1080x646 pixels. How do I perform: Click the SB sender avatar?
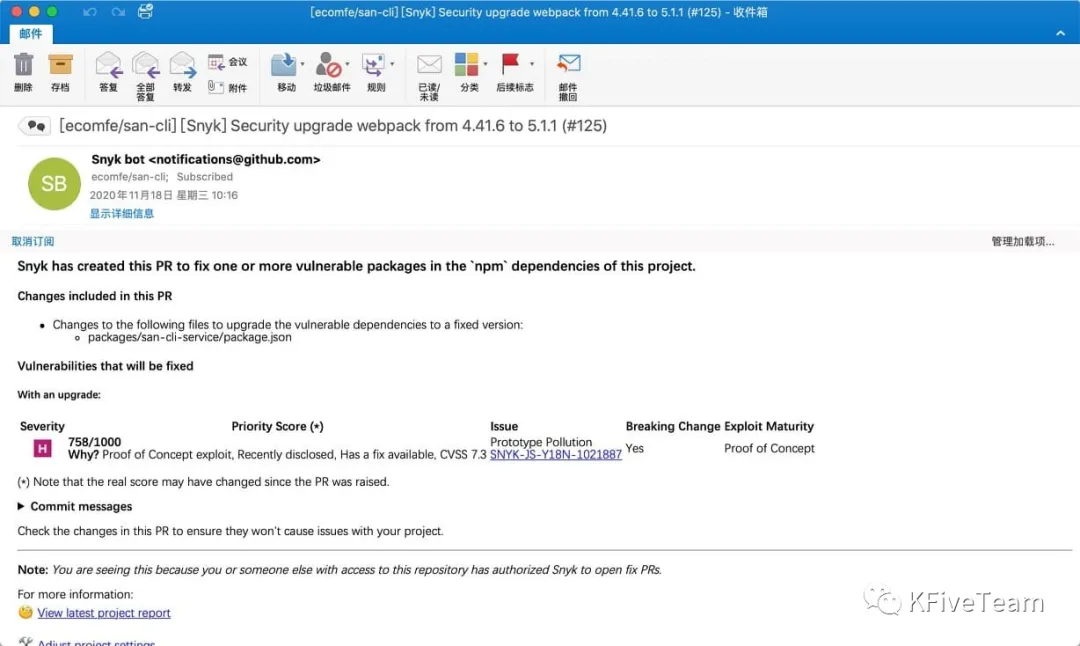tap(54, 184)
